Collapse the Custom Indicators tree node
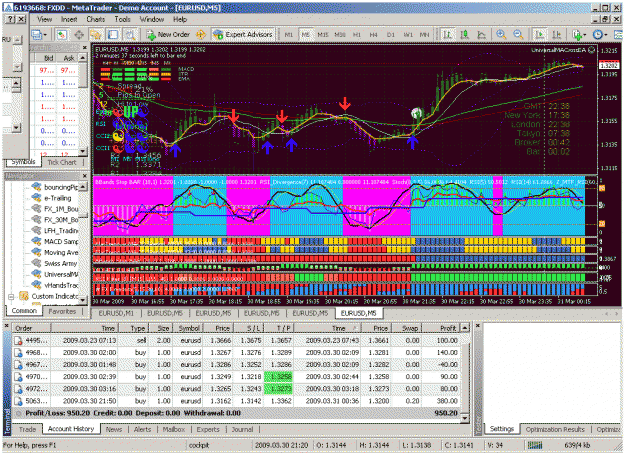 coord(11,296)
